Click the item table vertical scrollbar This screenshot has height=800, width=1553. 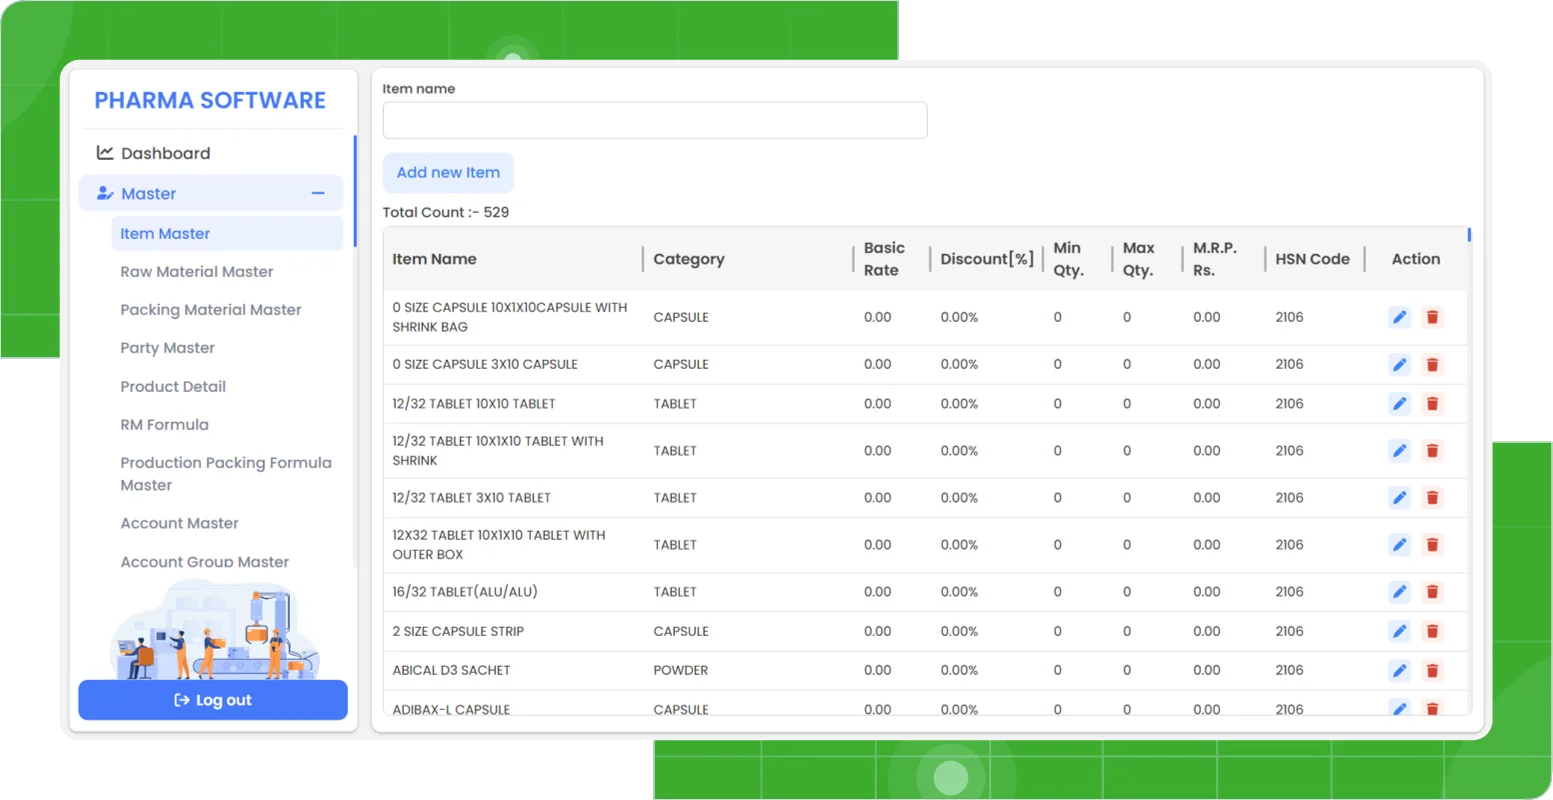pos(1469,235)
